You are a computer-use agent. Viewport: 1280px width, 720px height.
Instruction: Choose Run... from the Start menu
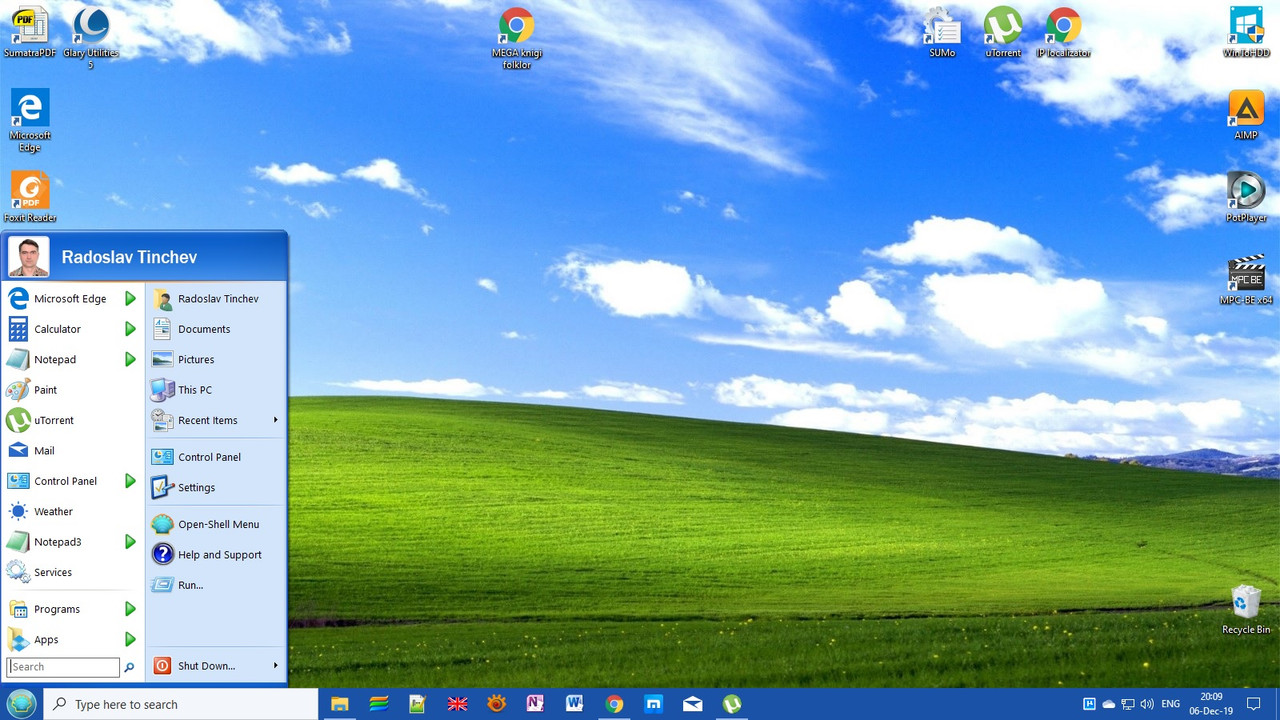(x=216, y=585)
